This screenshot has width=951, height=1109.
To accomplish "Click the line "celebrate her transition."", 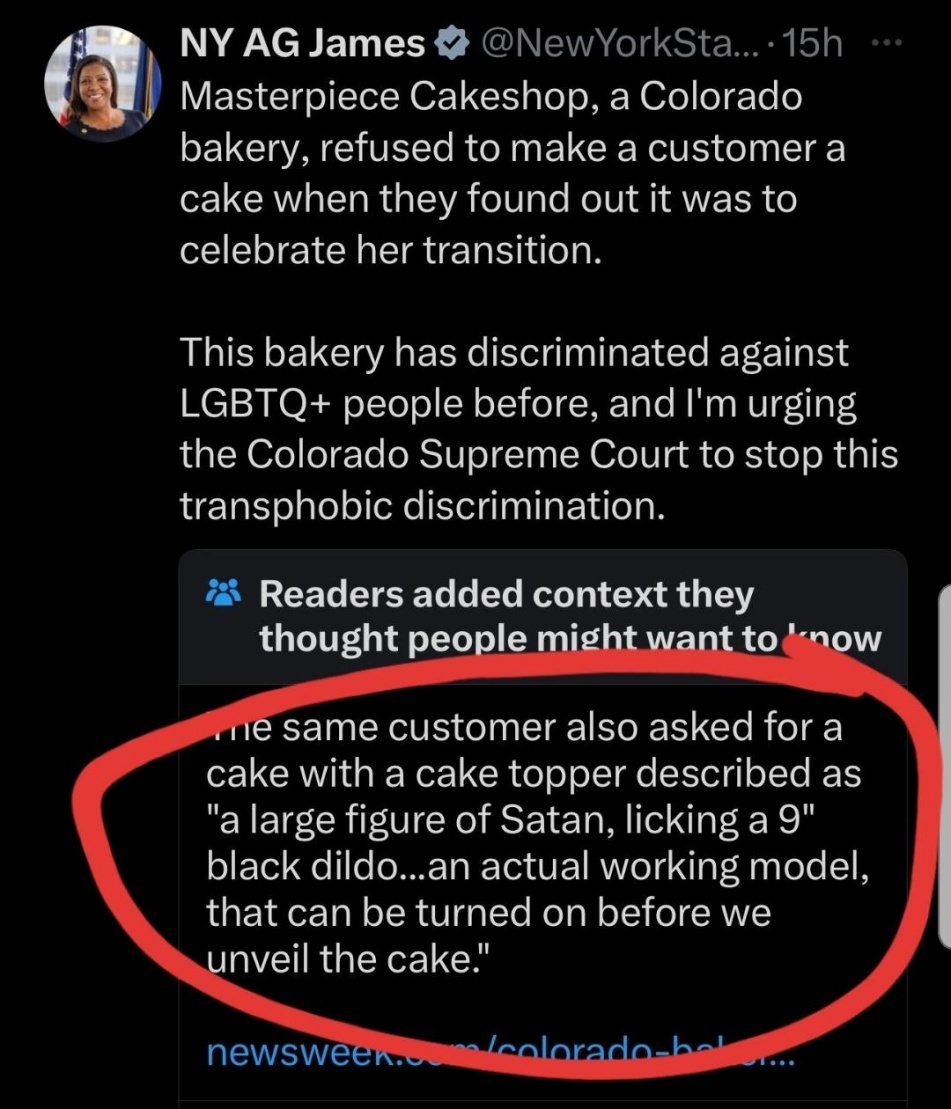I will (391, 250).
